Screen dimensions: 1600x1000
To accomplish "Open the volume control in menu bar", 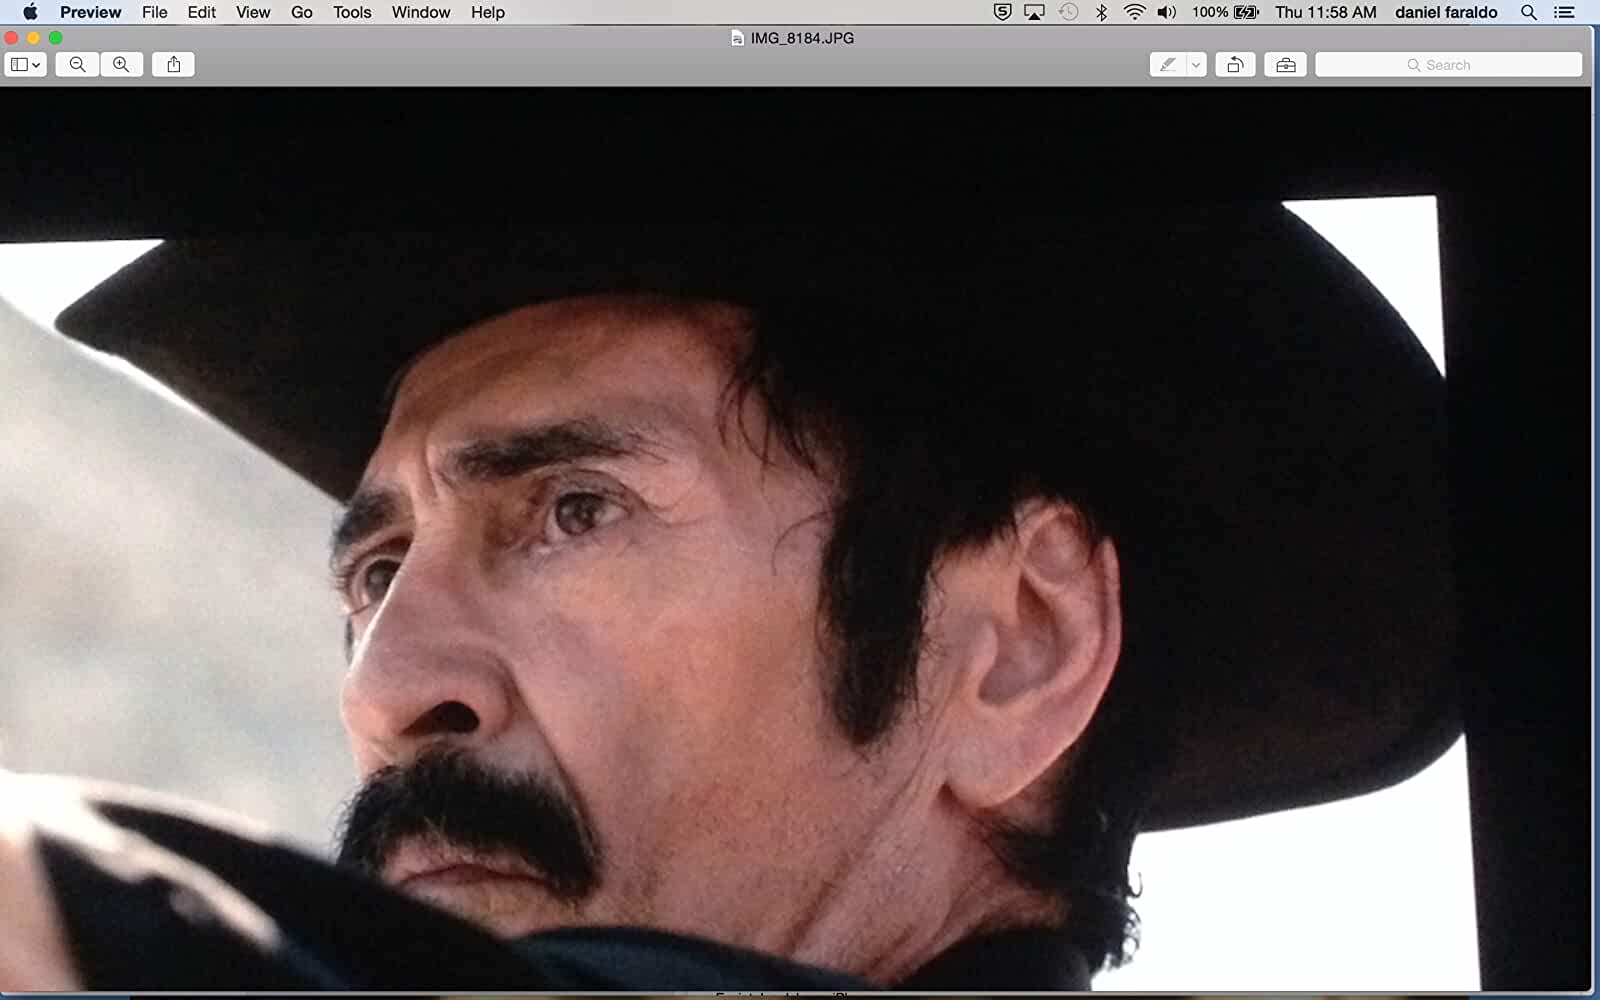I will 1166,13.
